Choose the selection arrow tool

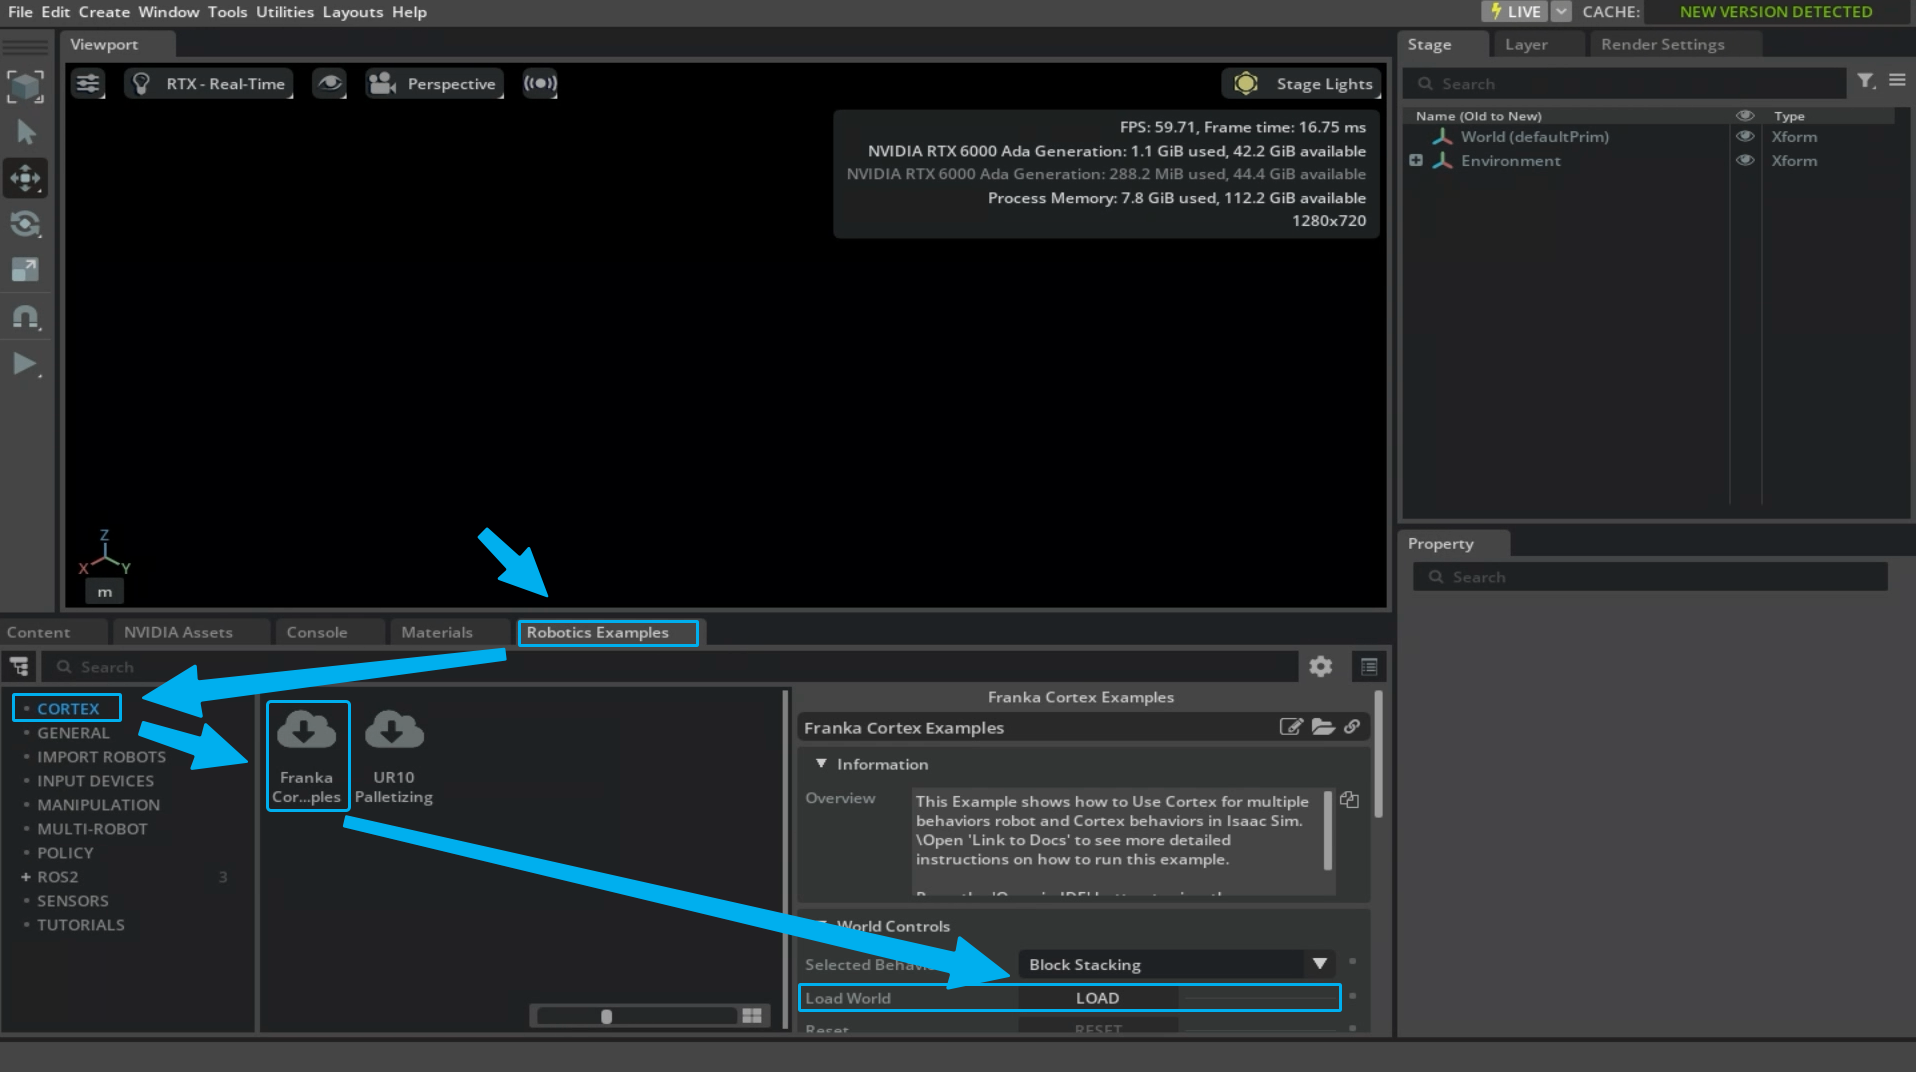coord(26,132)
